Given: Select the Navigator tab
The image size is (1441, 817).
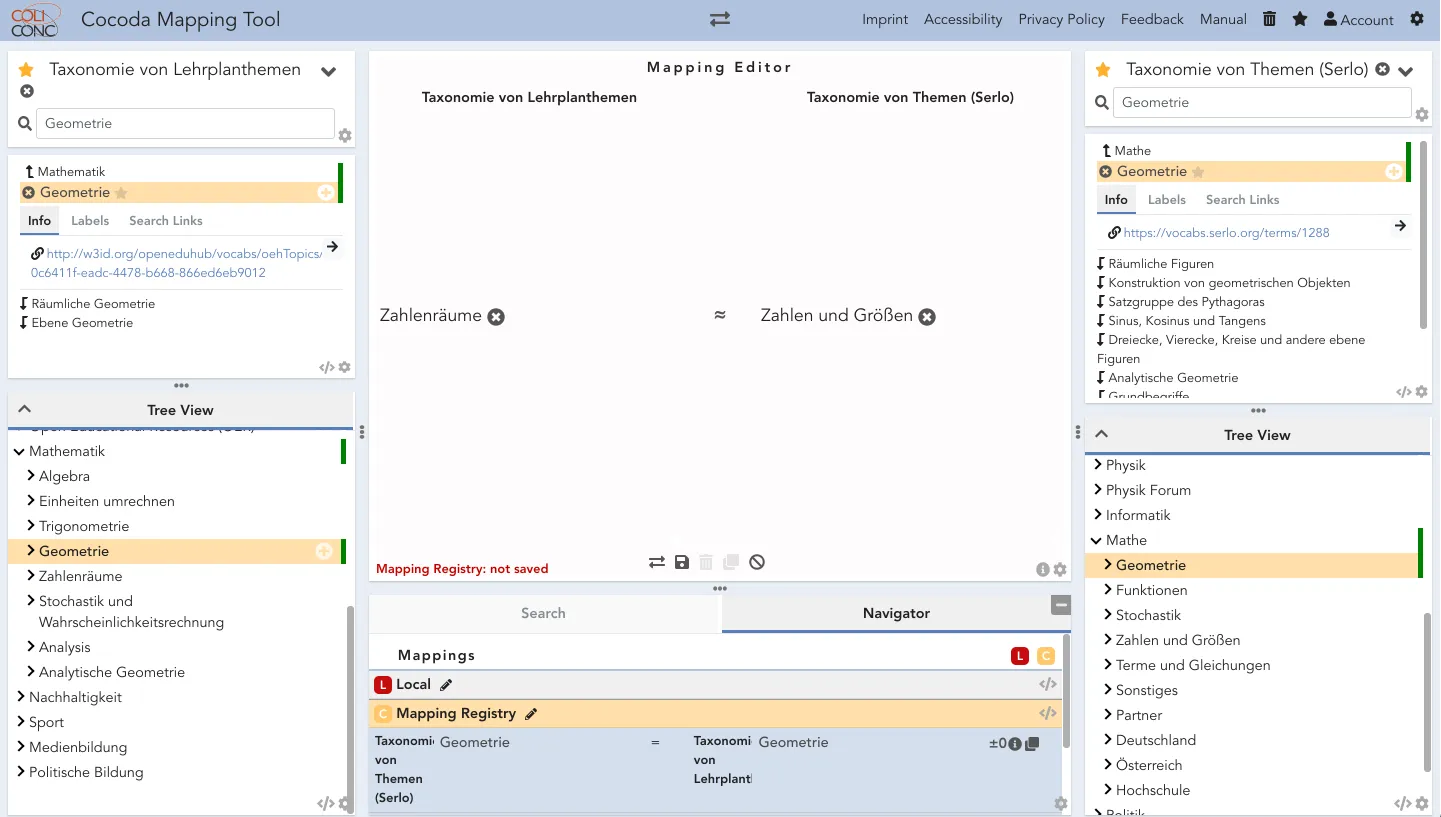Looking at the screenshot, I should click(896, 613).
